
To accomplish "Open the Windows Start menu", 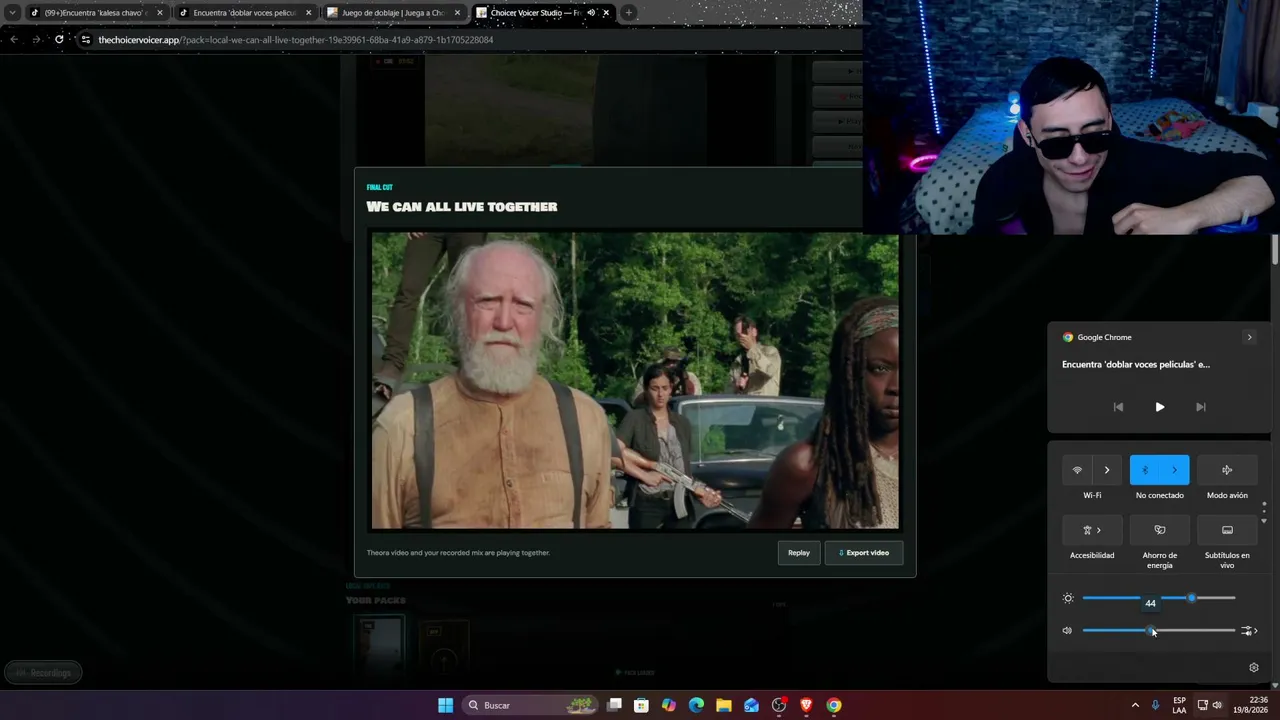I will 445,705.
